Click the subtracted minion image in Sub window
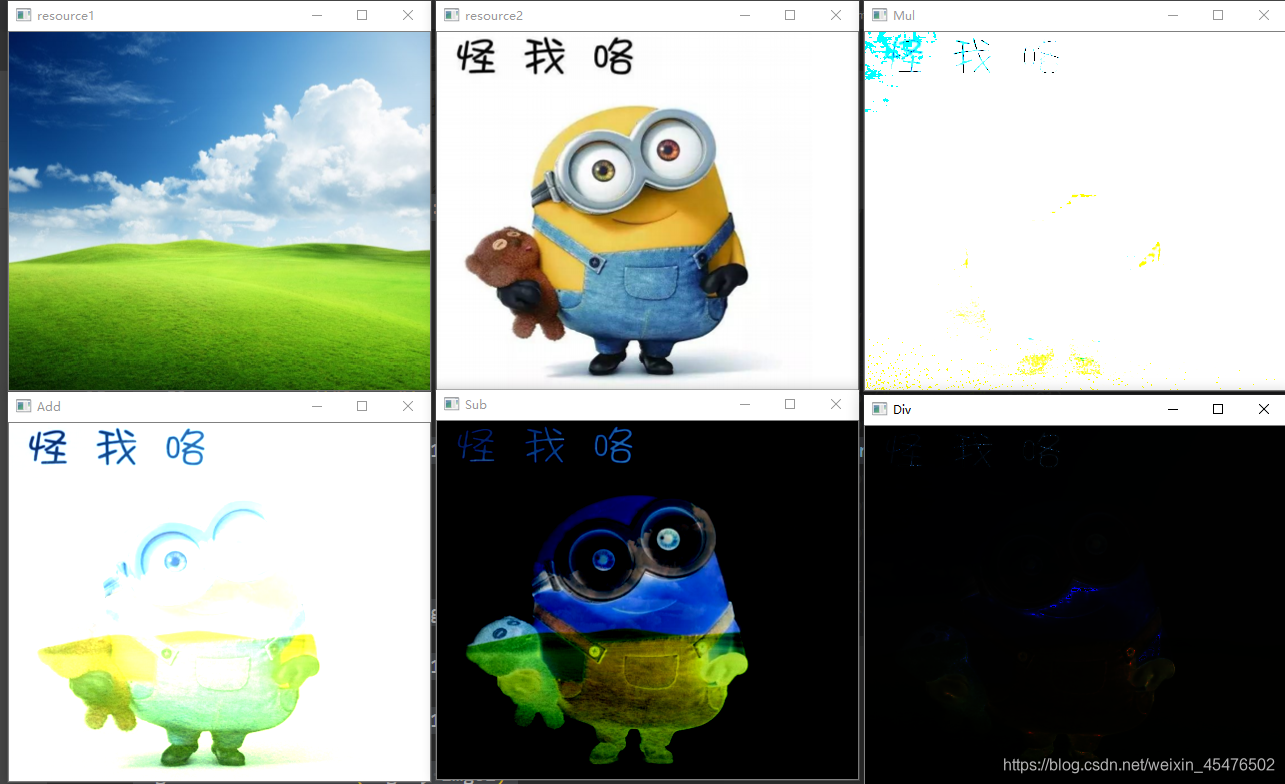The height and width of the screenshot is (784, 1285). (x=647, y=600)
